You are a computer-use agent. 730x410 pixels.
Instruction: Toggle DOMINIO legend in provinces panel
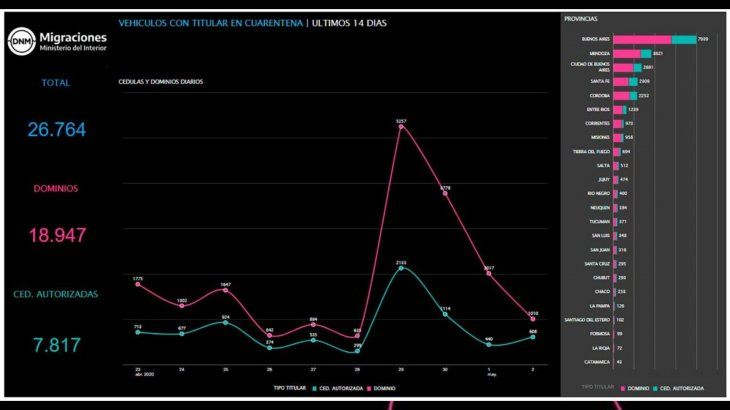[x=636, y=387]
